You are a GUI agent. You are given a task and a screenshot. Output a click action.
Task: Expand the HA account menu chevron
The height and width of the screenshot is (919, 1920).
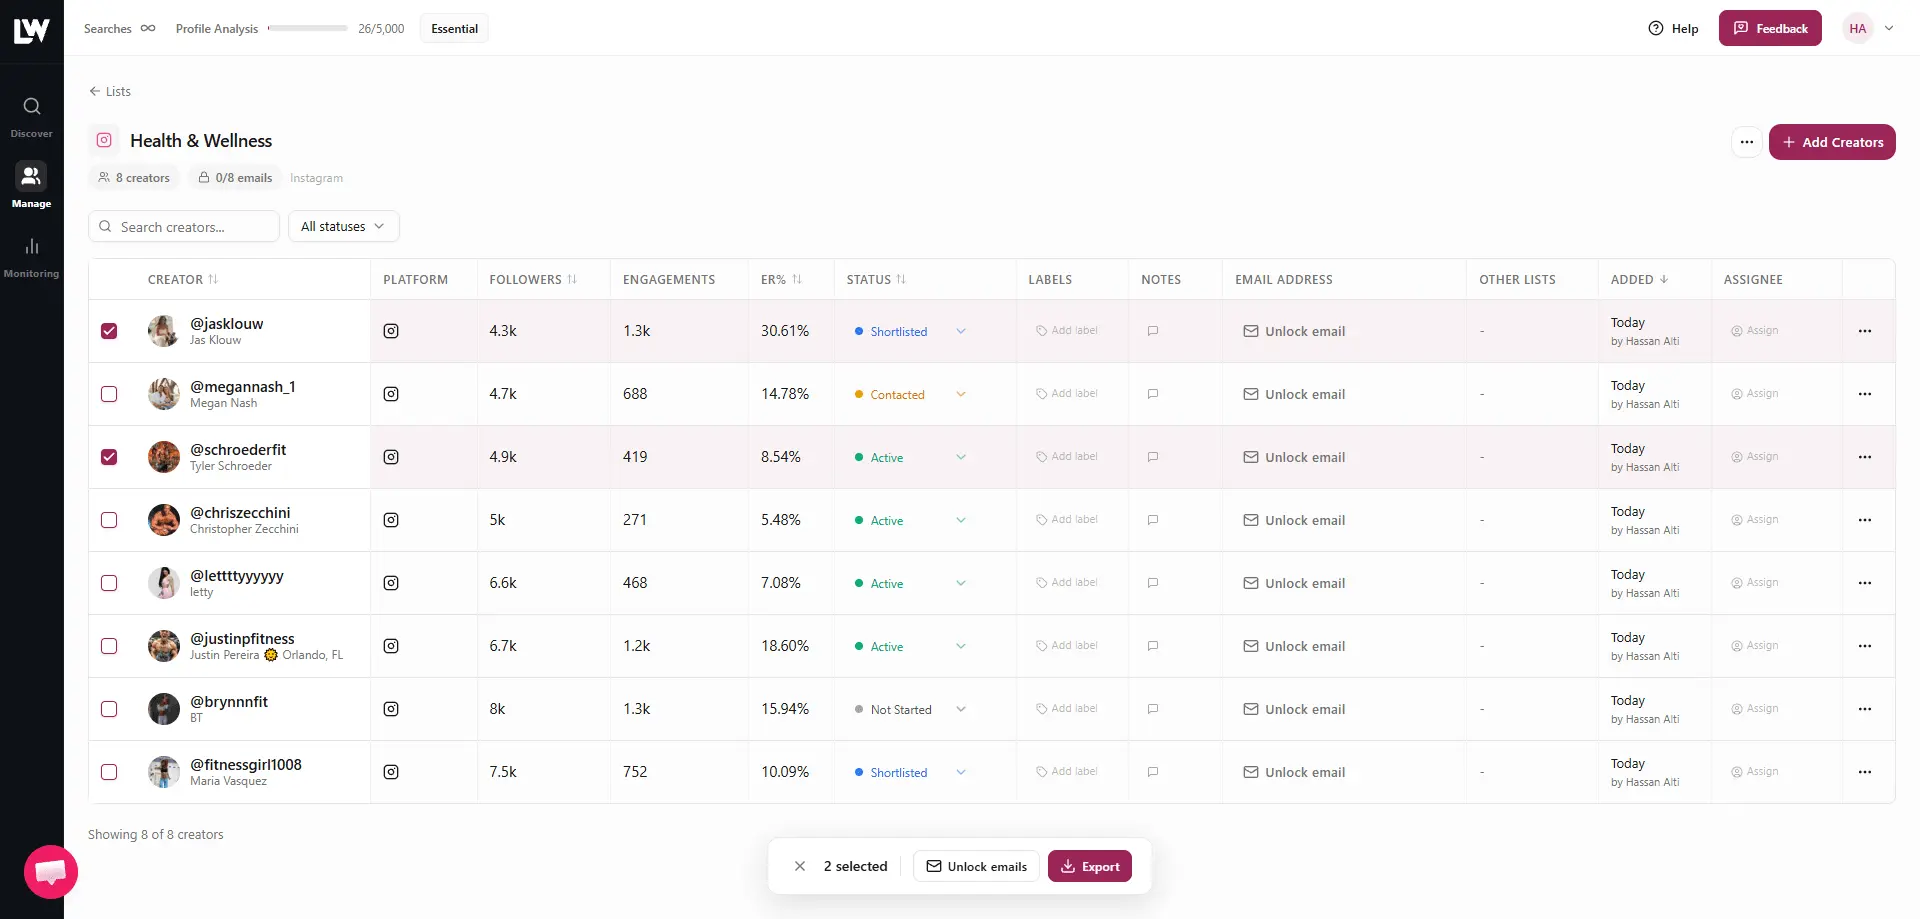1889,28
